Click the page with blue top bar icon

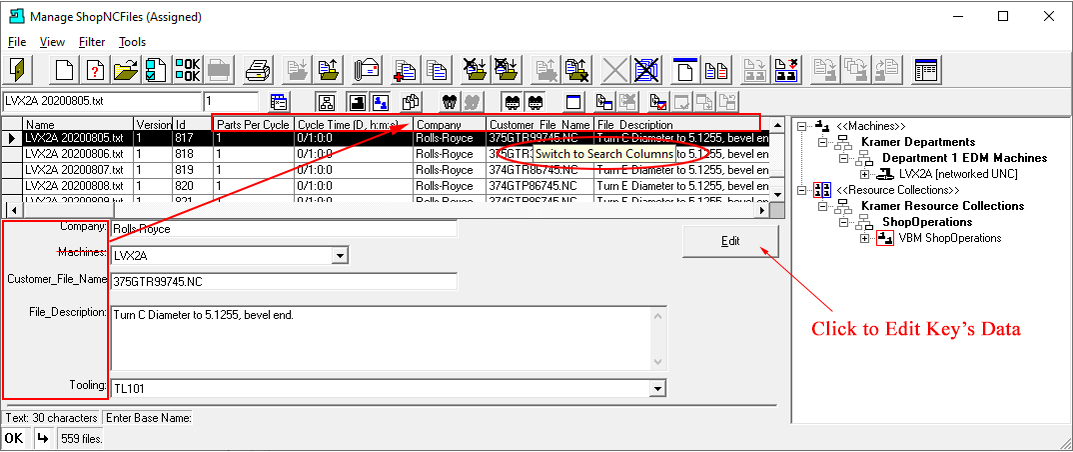tap(684, 70)
